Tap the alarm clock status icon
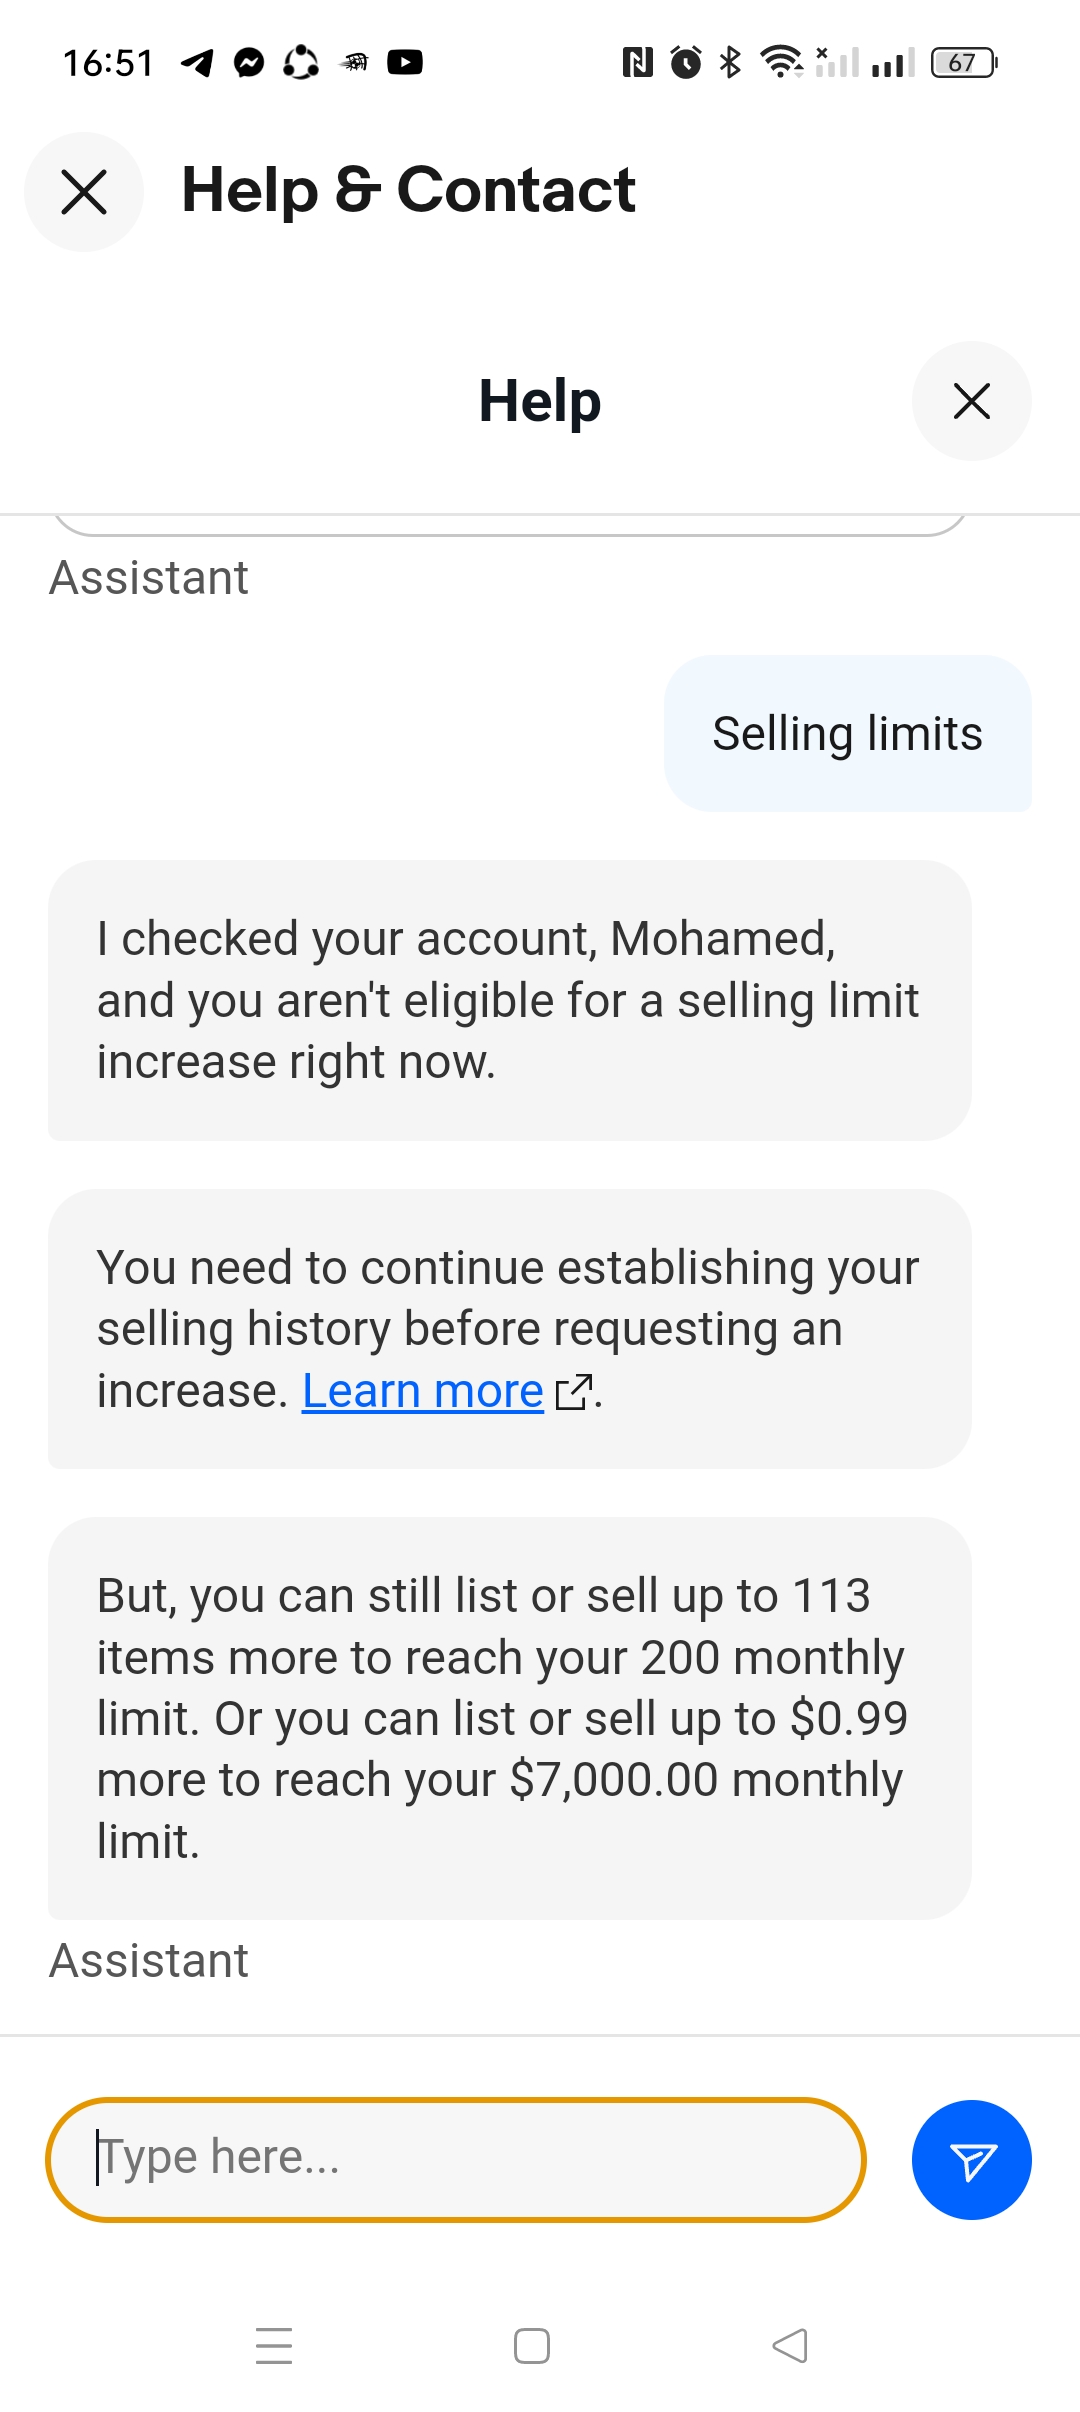Viewport: 1080px width, 2412px height. tap(686, 63)
